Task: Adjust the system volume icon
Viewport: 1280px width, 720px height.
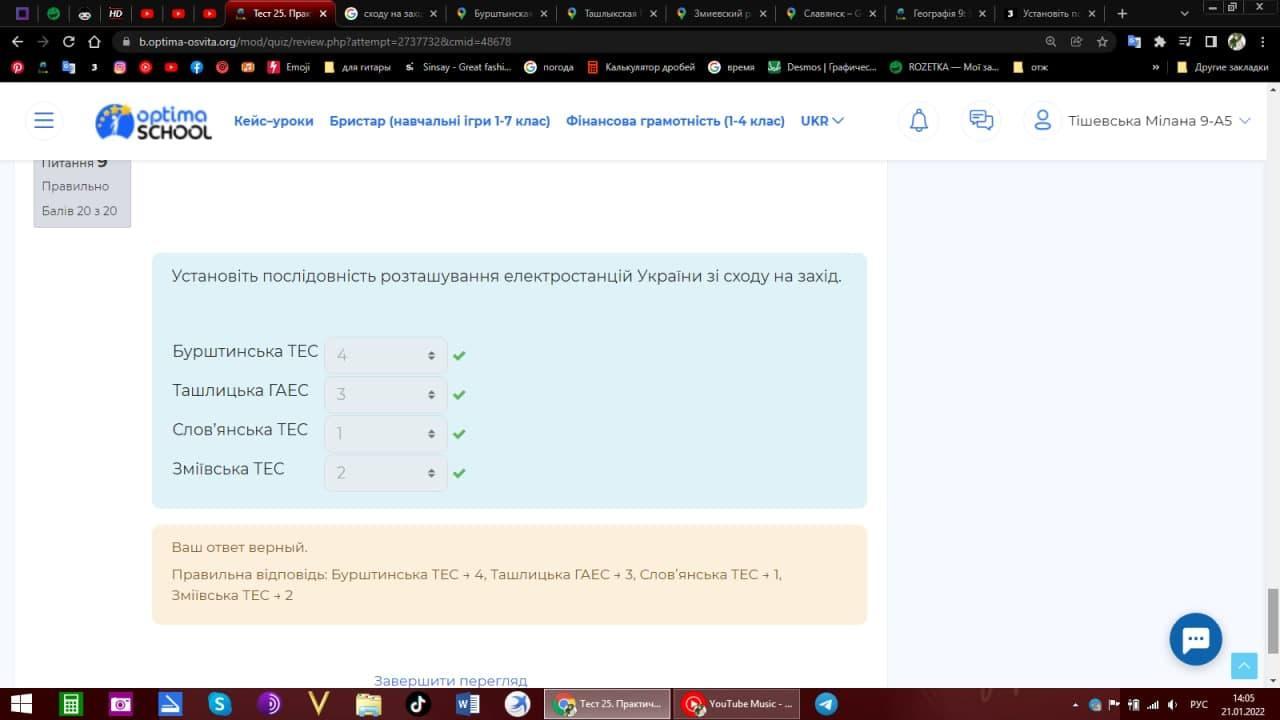Action: tap(1172, 704)
